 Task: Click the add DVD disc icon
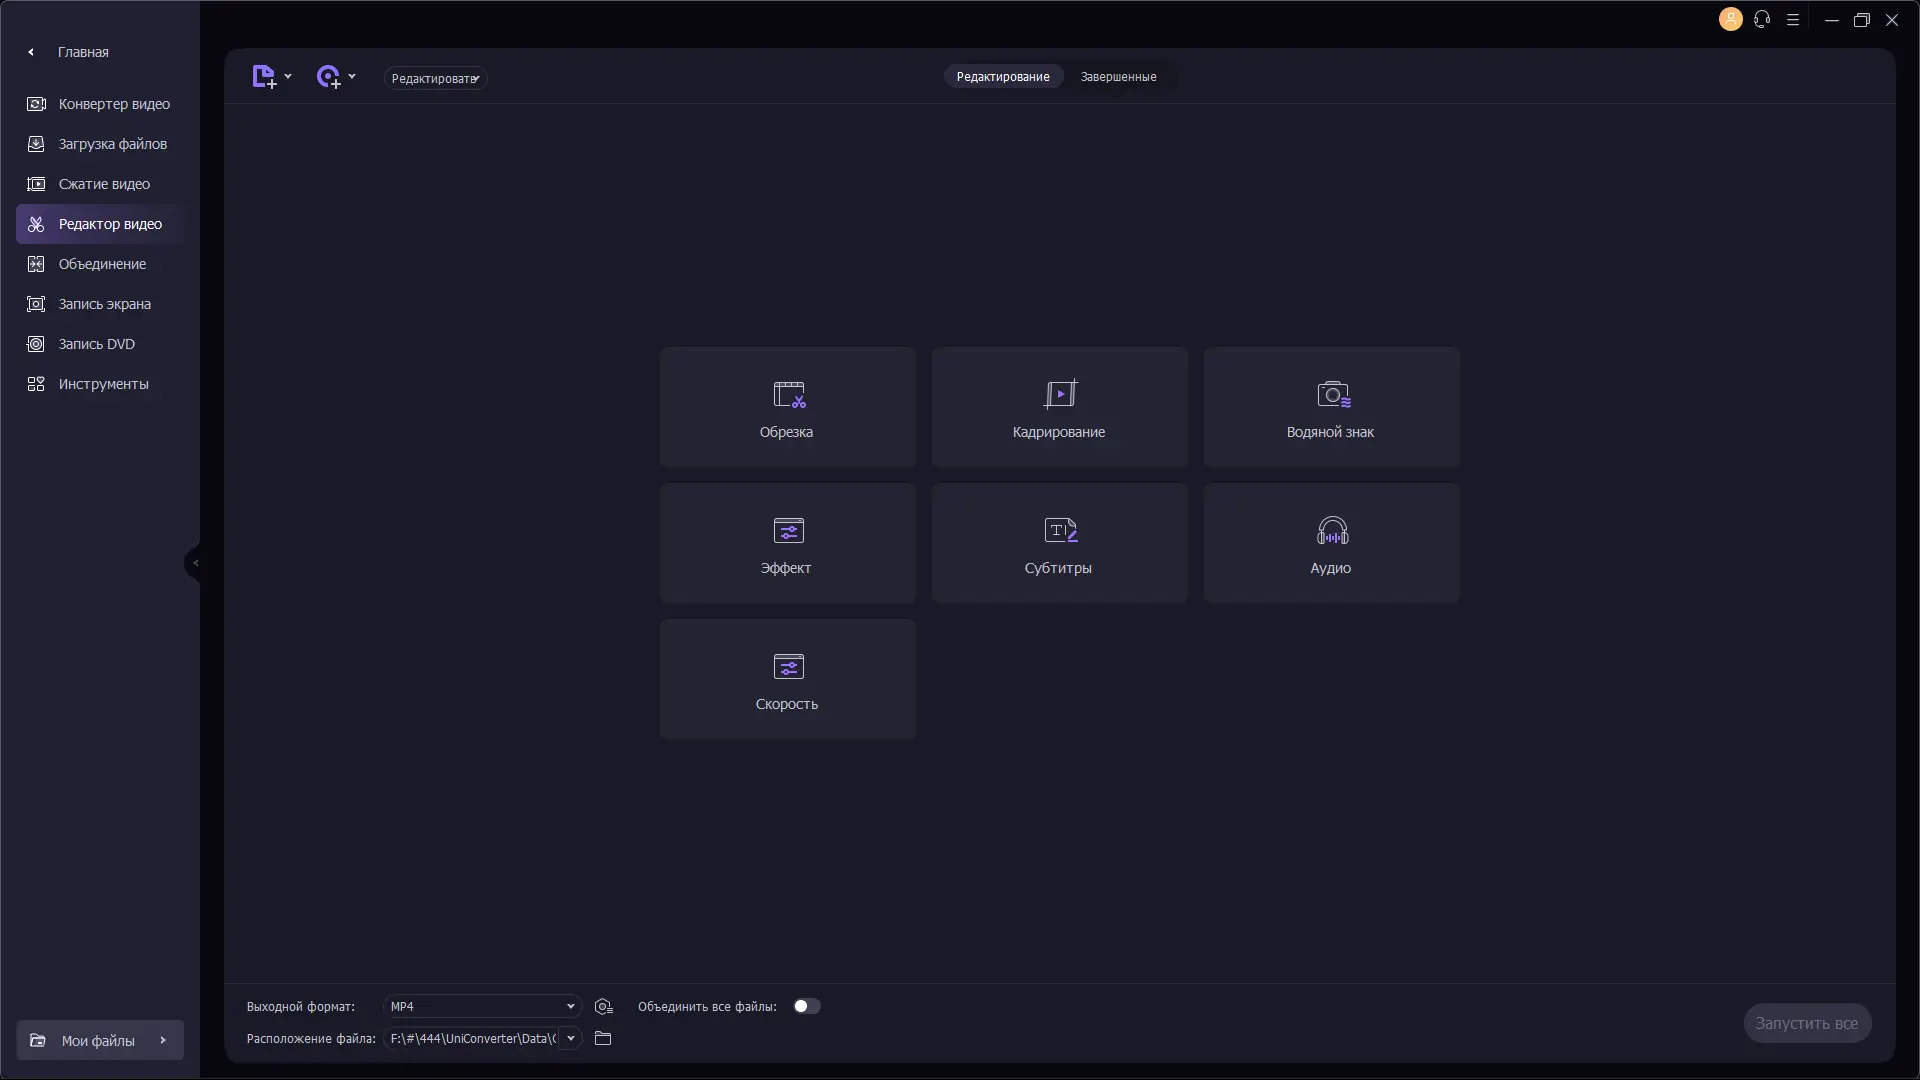coord(329,77)
